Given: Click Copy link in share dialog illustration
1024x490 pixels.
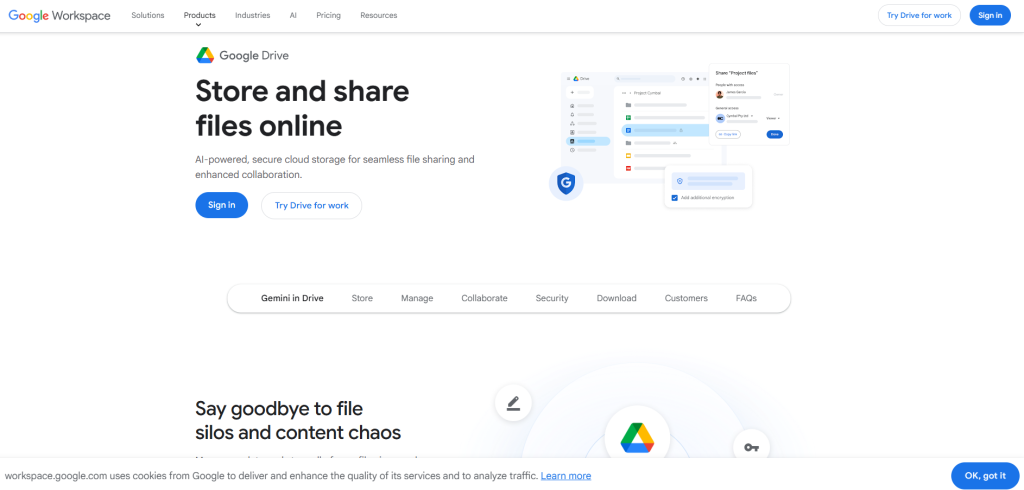Looking at the screenshot, I should tap(728, 134).
